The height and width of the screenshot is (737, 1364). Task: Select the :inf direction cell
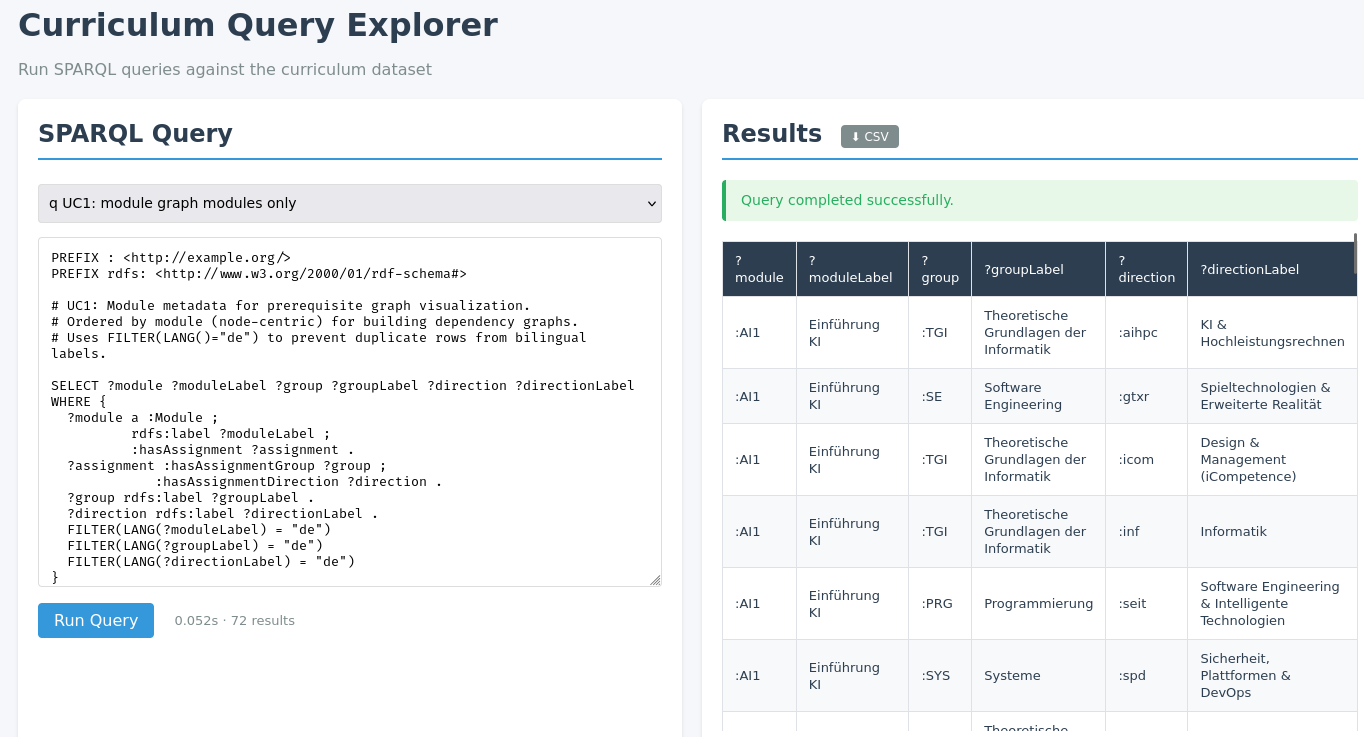(x=1147, y=532)
